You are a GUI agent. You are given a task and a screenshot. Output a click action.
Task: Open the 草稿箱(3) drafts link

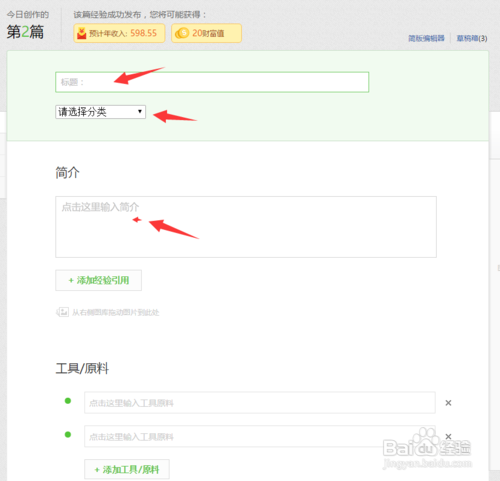472,38
